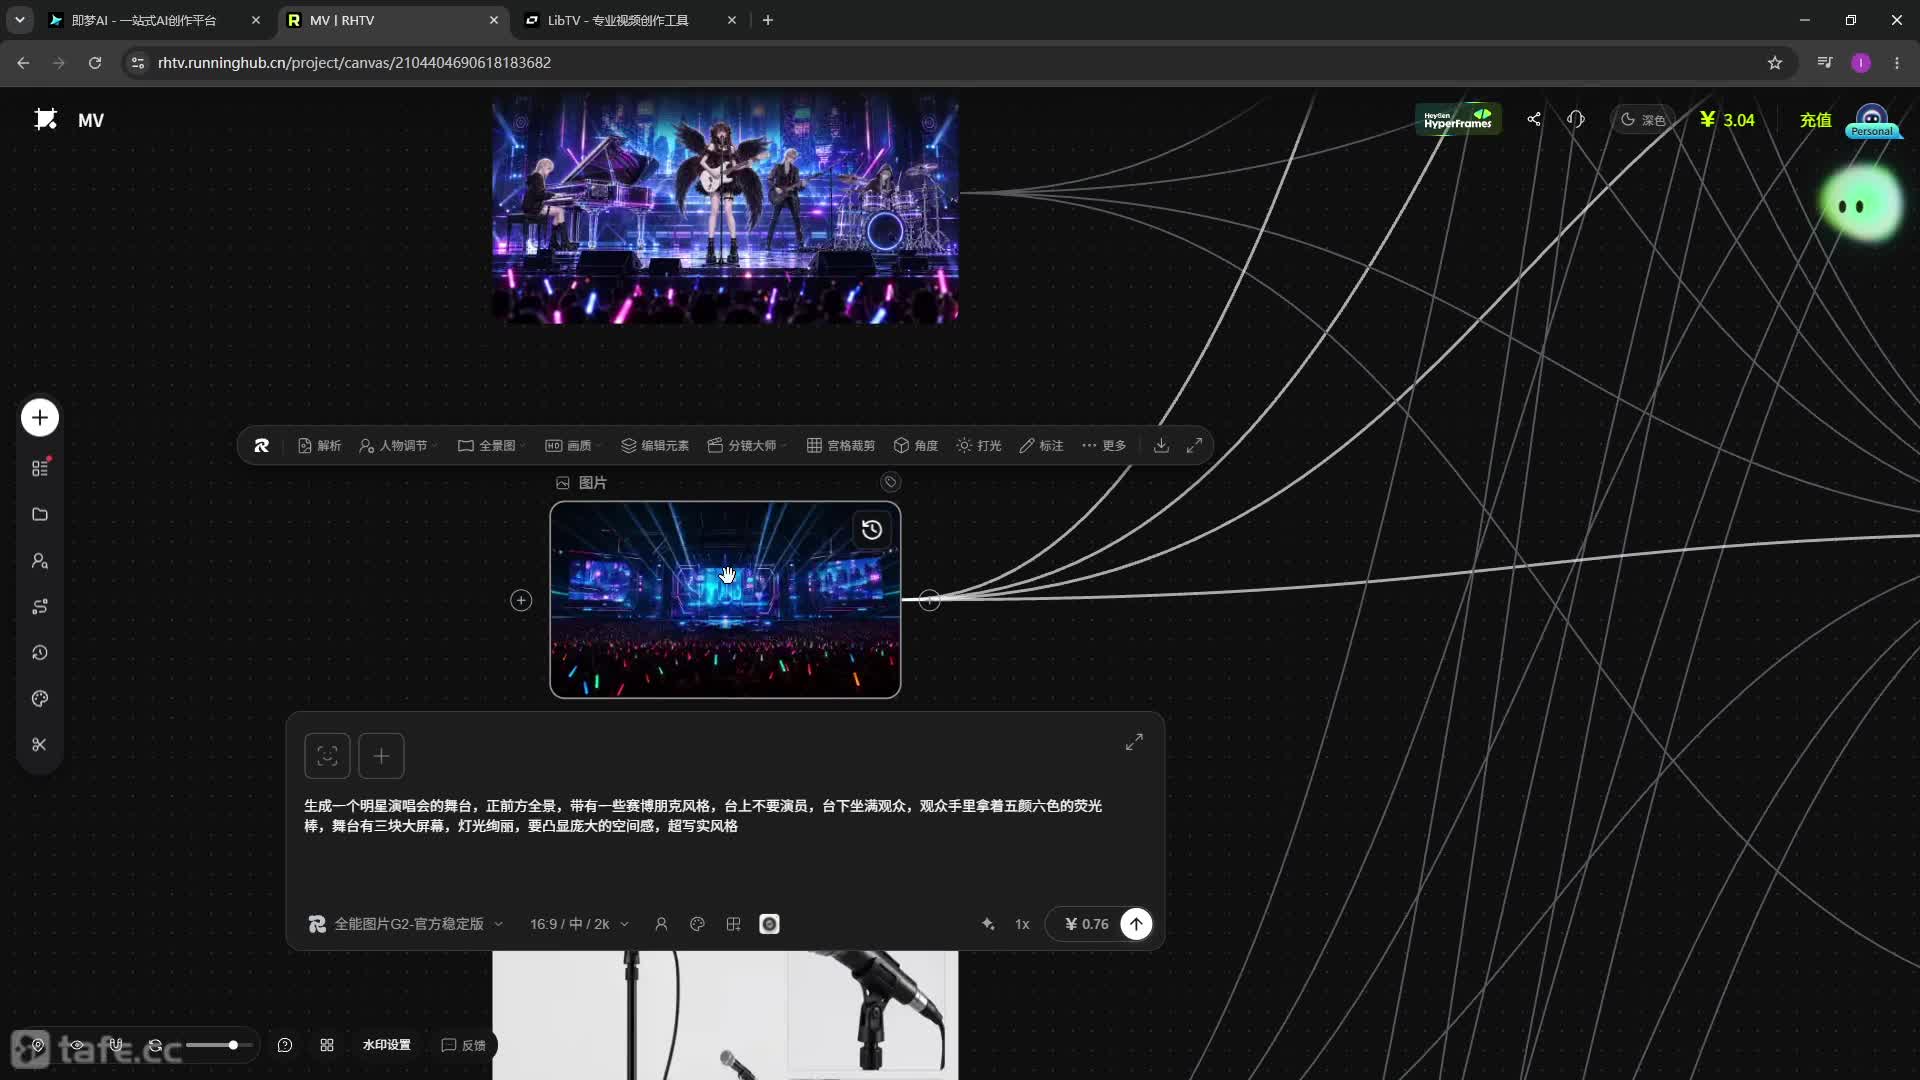
Task: Submit the prompt with the up-arrow button
Action: (1136, 924)
